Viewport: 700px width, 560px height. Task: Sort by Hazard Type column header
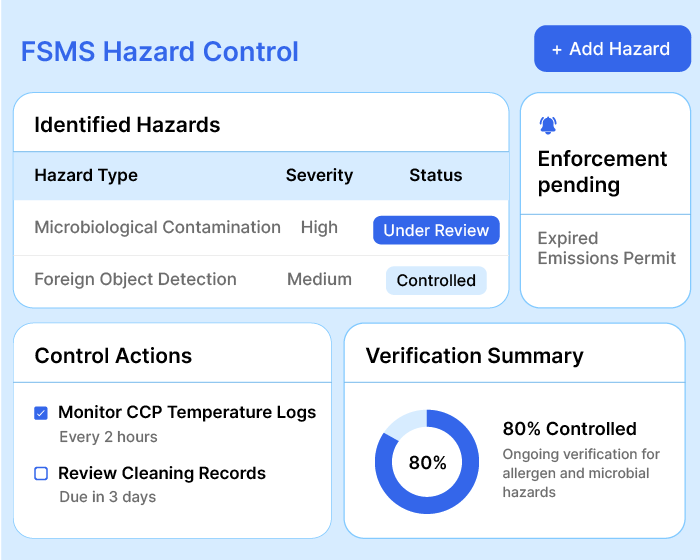pos(86,175)
